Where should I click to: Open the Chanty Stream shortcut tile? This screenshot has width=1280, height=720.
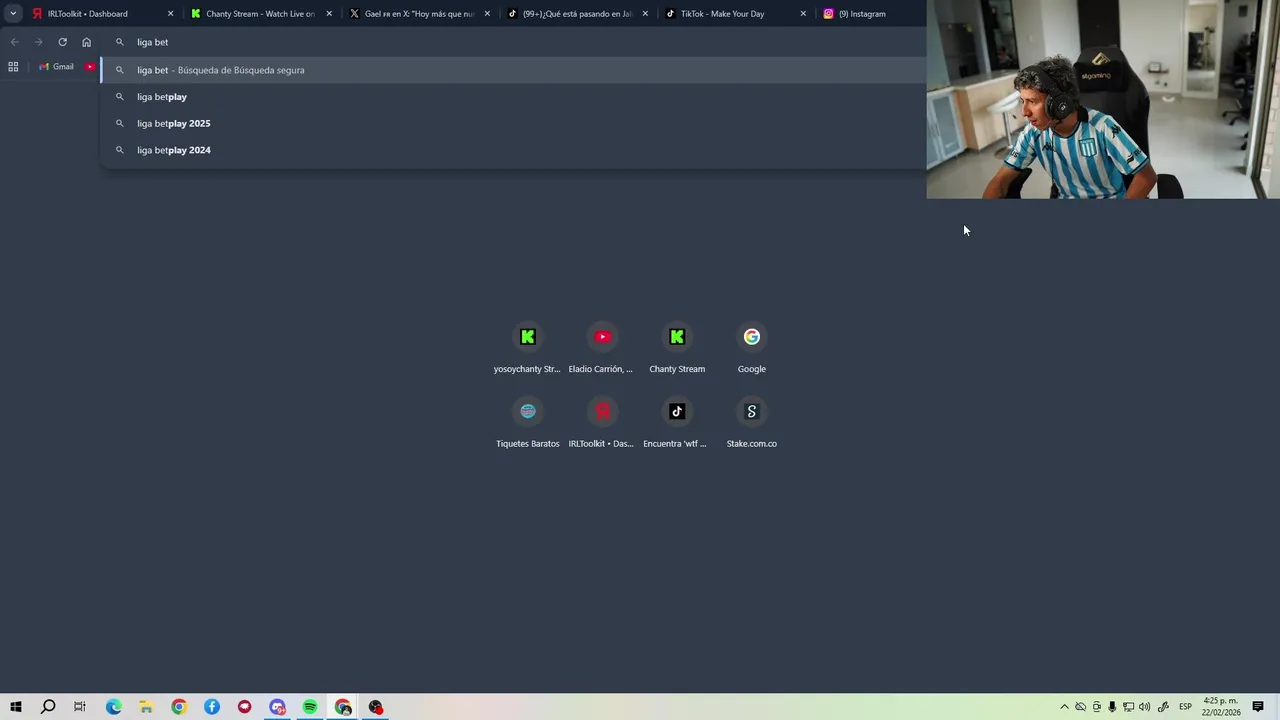(x=677, y=348)
